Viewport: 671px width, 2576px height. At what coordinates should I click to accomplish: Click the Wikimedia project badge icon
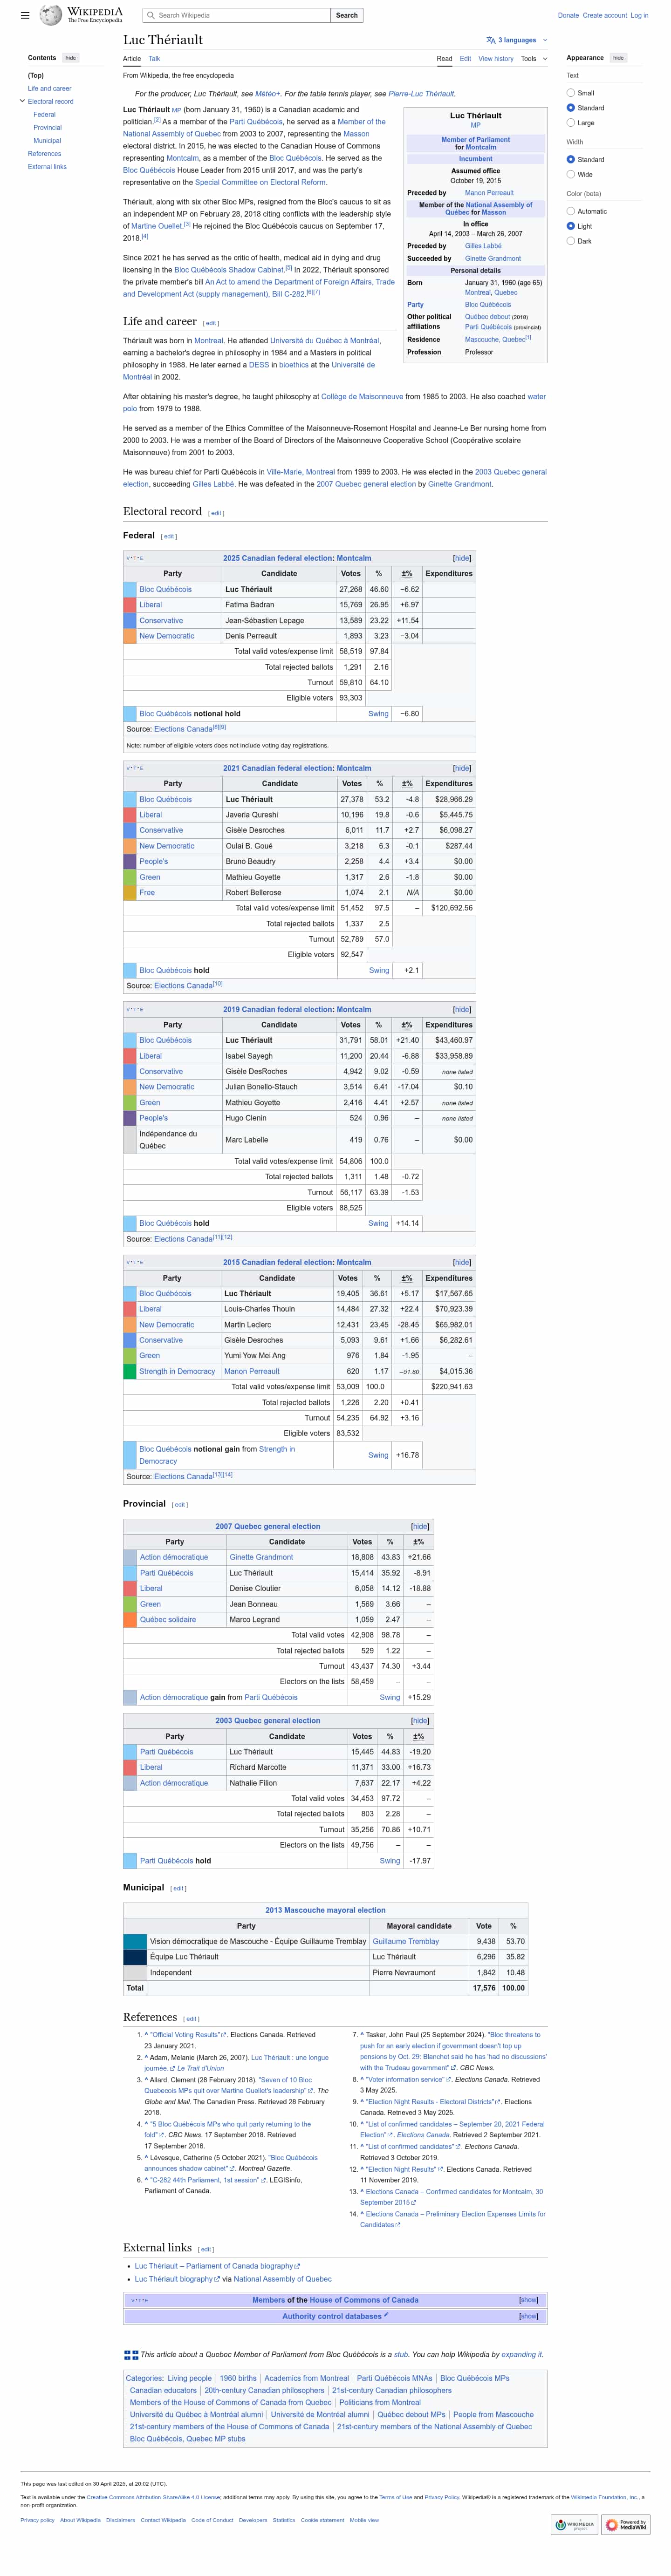pos(575,2525)
